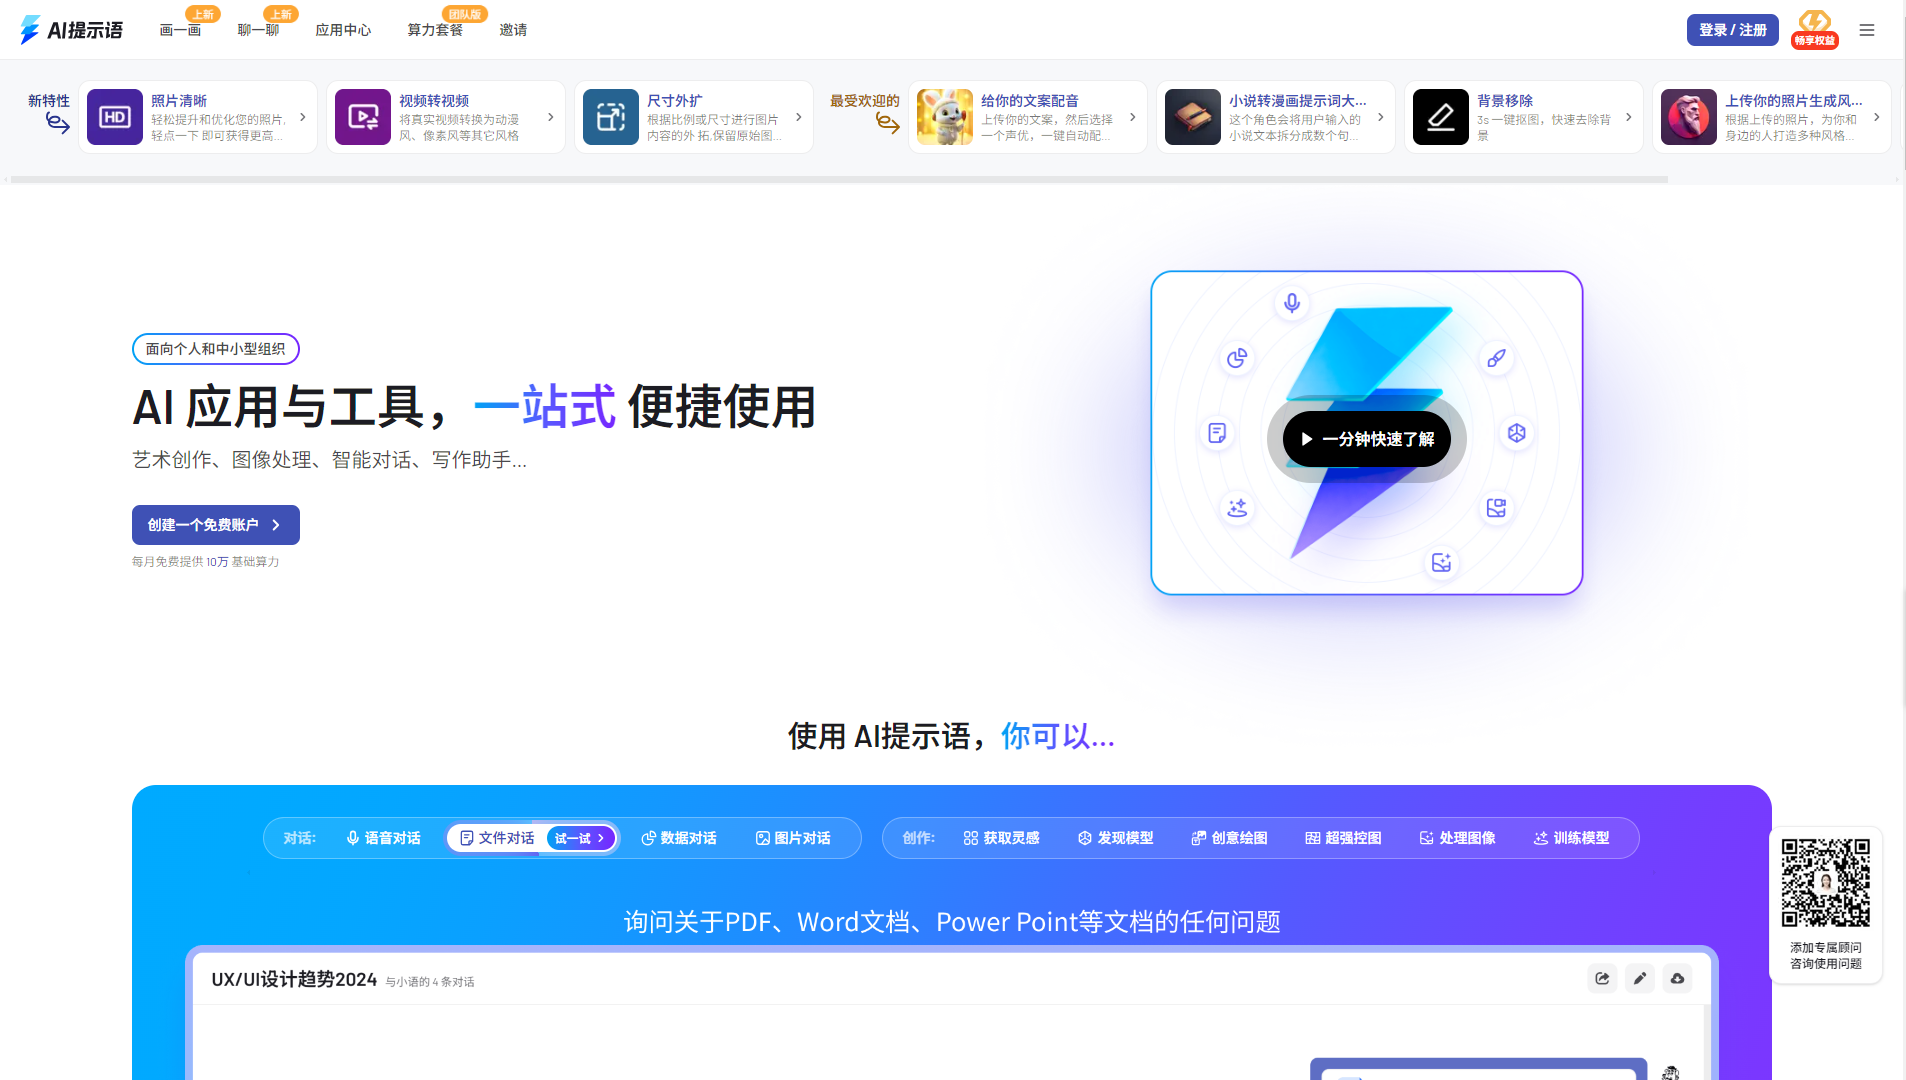
Task: Click the paintbrush icon in the hero circle
Action: click(1496, 358)
